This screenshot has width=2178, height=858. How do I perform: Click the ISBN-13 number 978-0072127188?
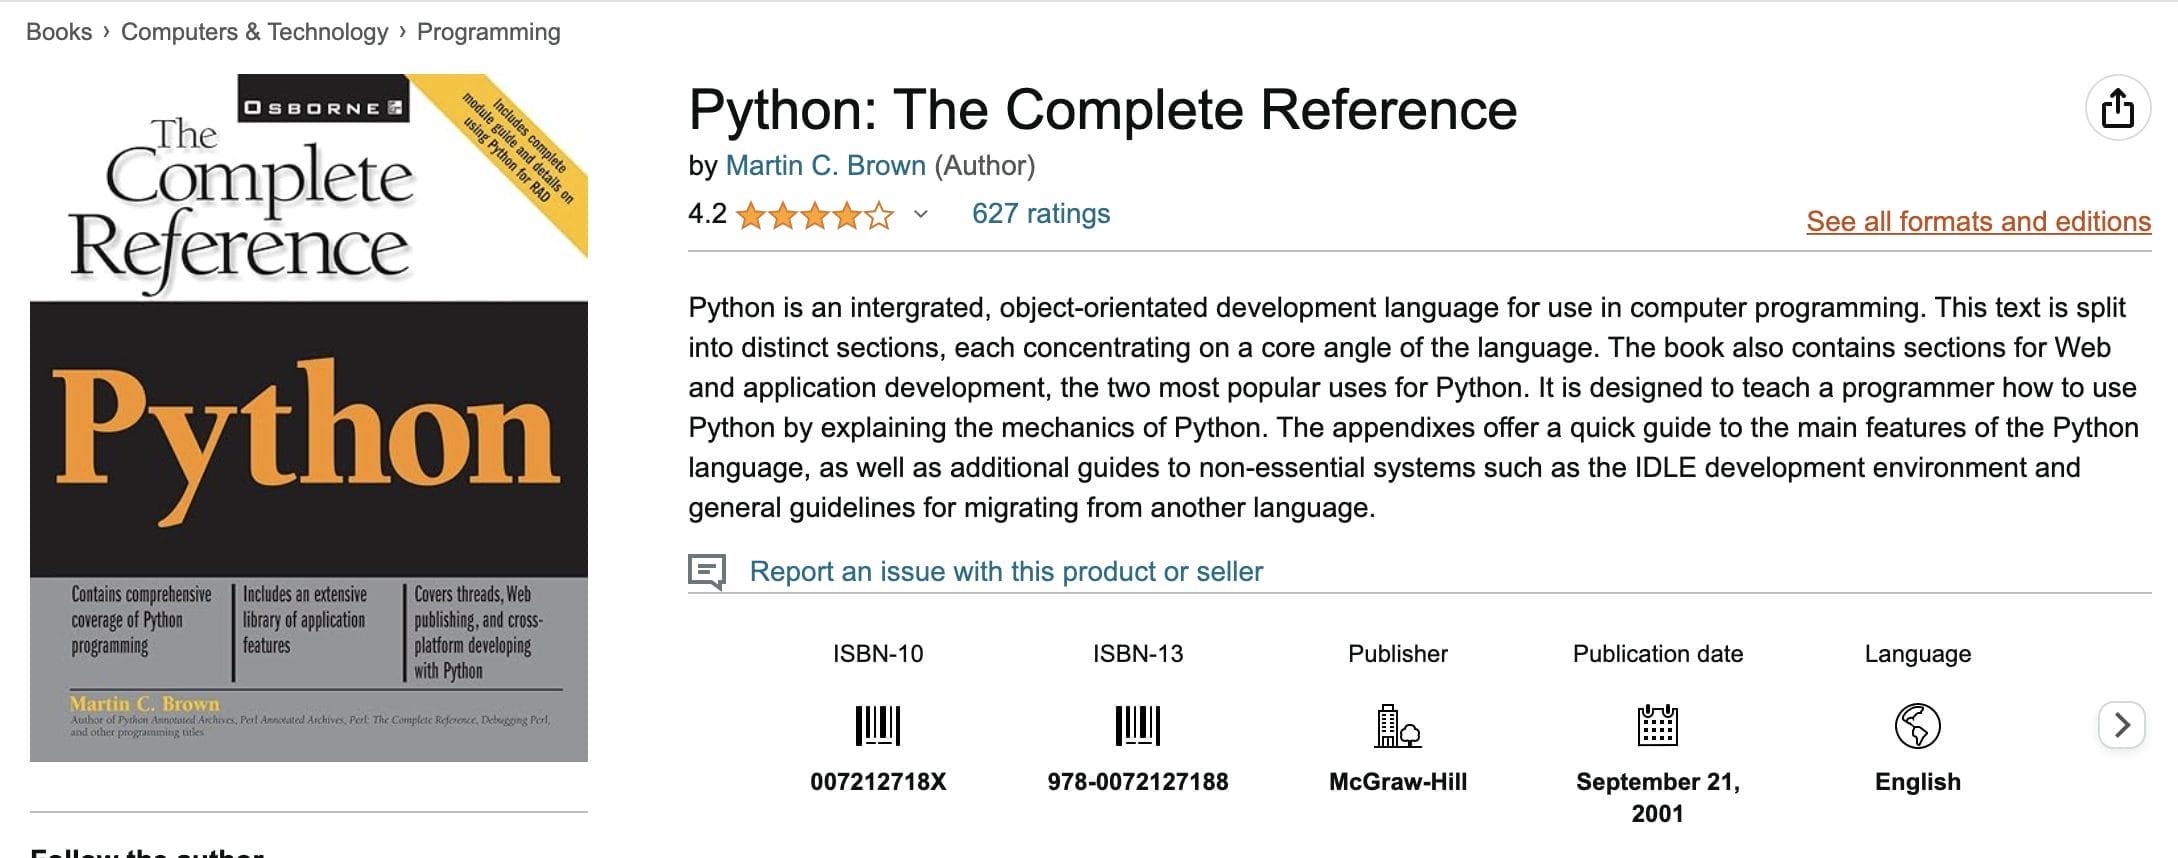pos(1137,782)
